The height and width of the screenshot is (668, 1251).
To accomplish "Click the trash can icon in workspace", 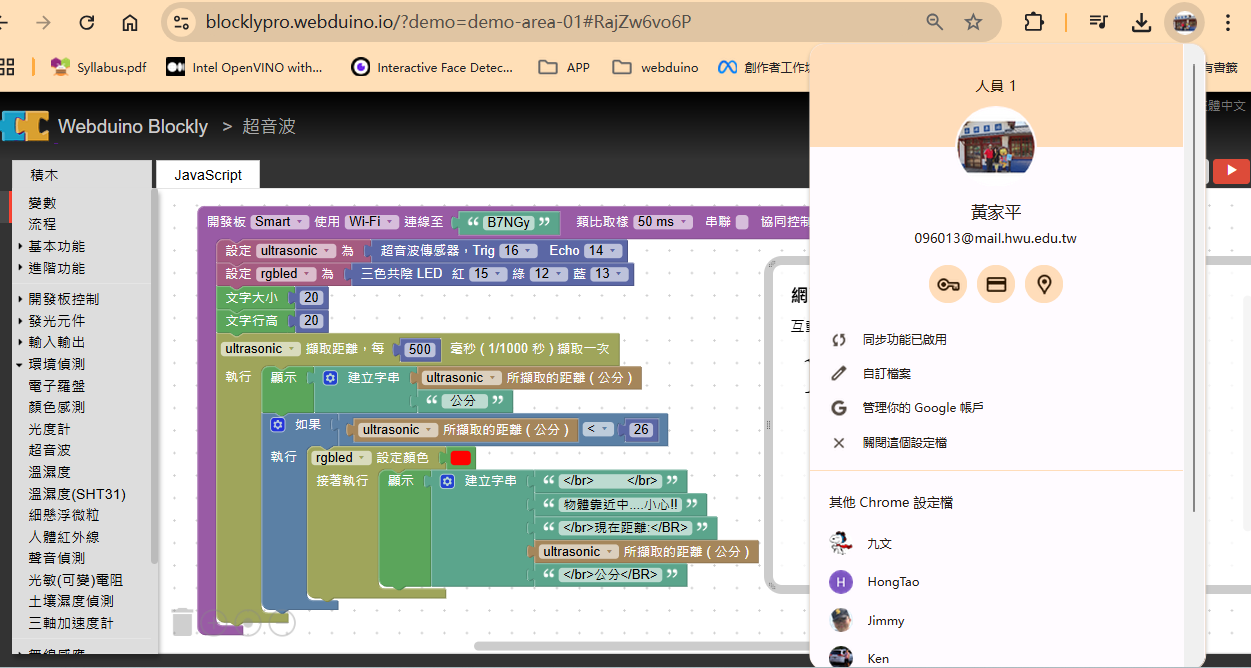I will [182, 621].
